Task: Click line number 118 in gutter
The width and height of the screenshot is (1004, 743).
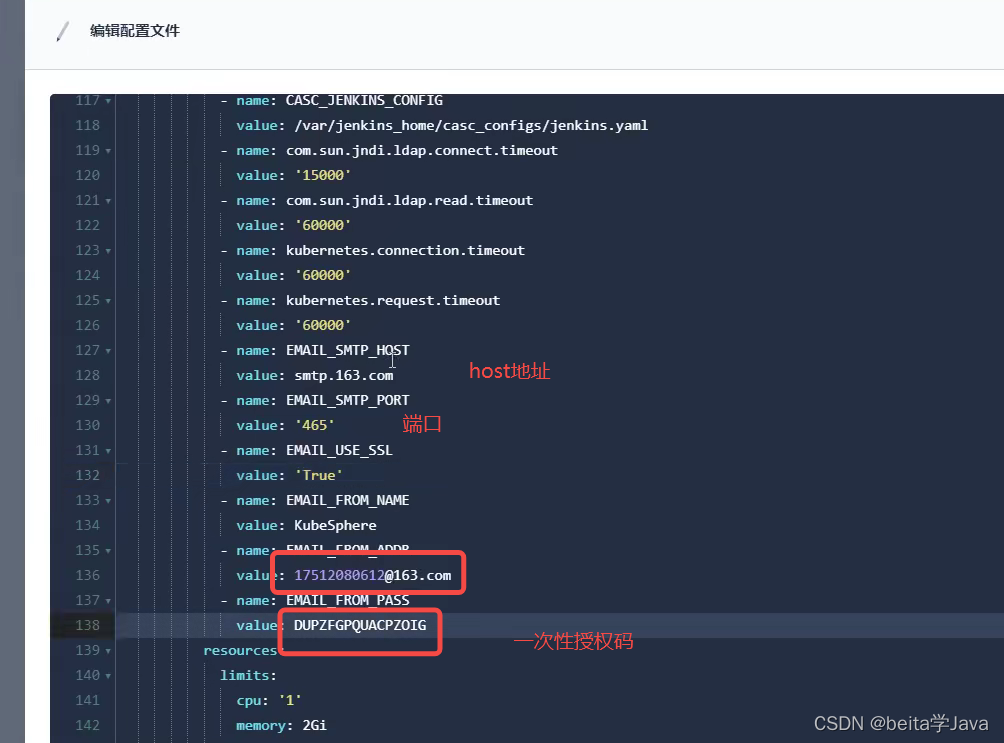Action: click(88, 126)
